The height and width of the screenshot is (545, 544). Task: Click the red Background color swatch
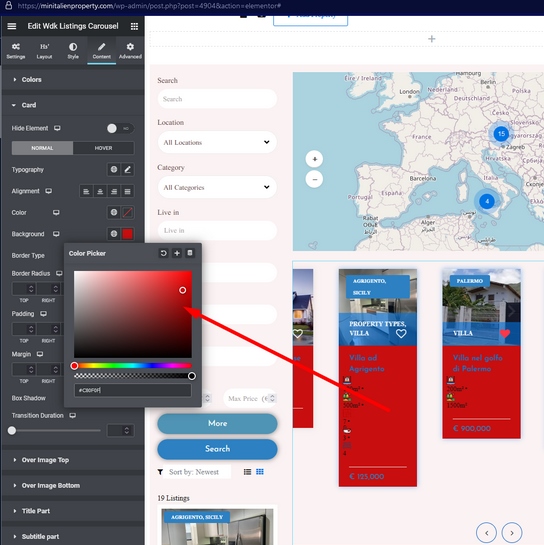point(128,234)
